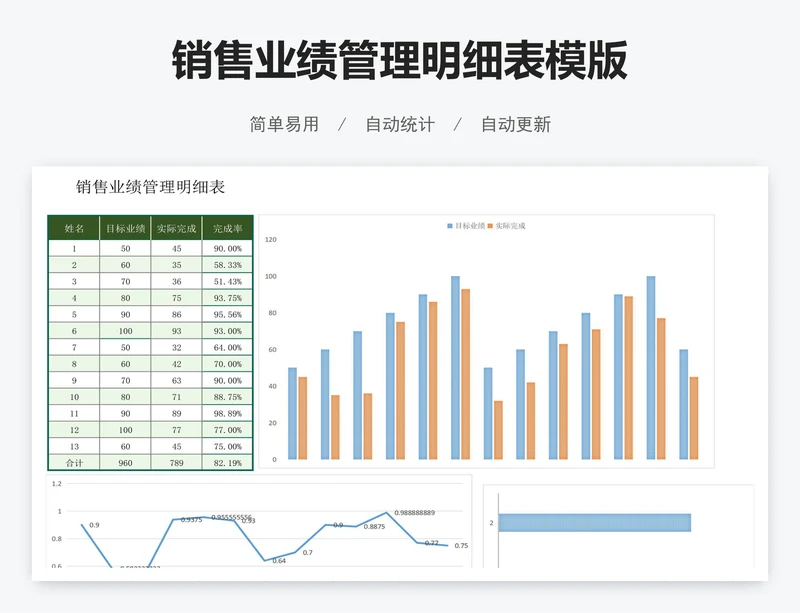Screen dimensions: 800x613
Task: Select the 自动统计 subtitle text
Action: coord(400,124)
